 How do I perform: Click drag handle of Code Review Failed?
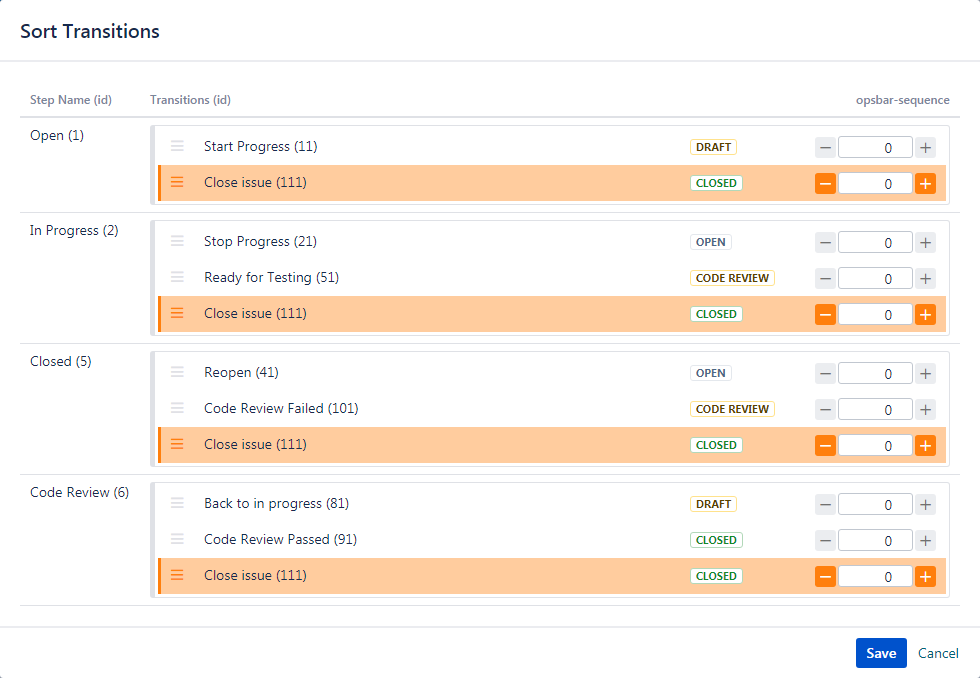click(x=177, y=409)
